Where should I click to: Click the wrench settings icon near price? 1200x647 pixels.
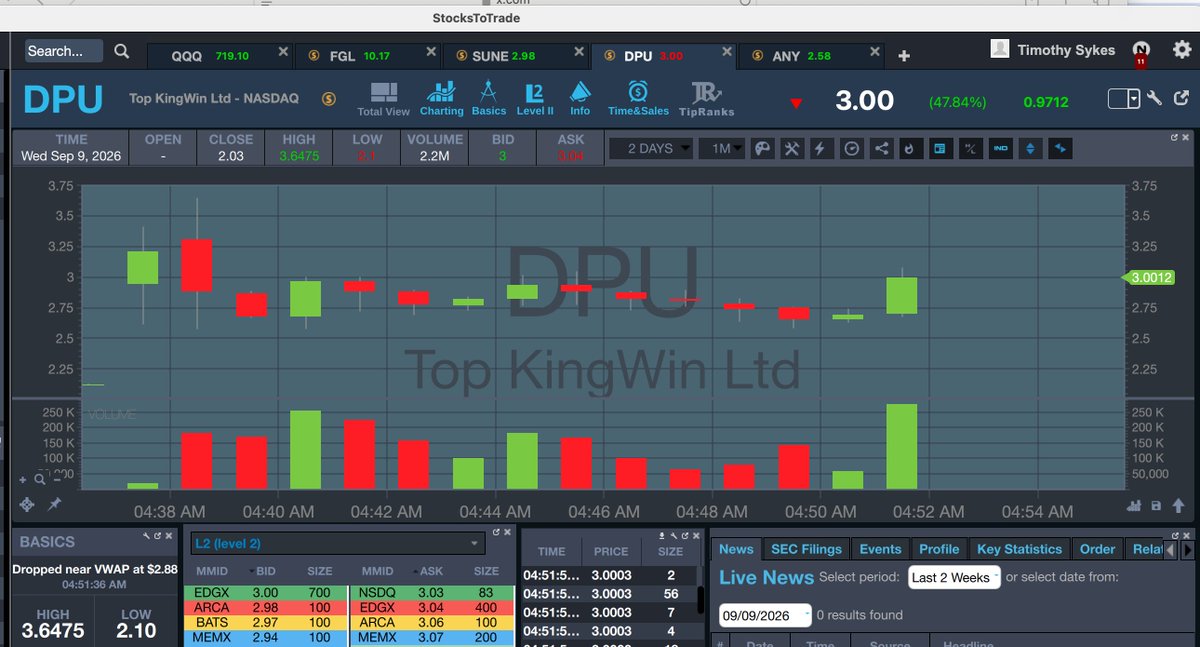(x=1154, y=99)
